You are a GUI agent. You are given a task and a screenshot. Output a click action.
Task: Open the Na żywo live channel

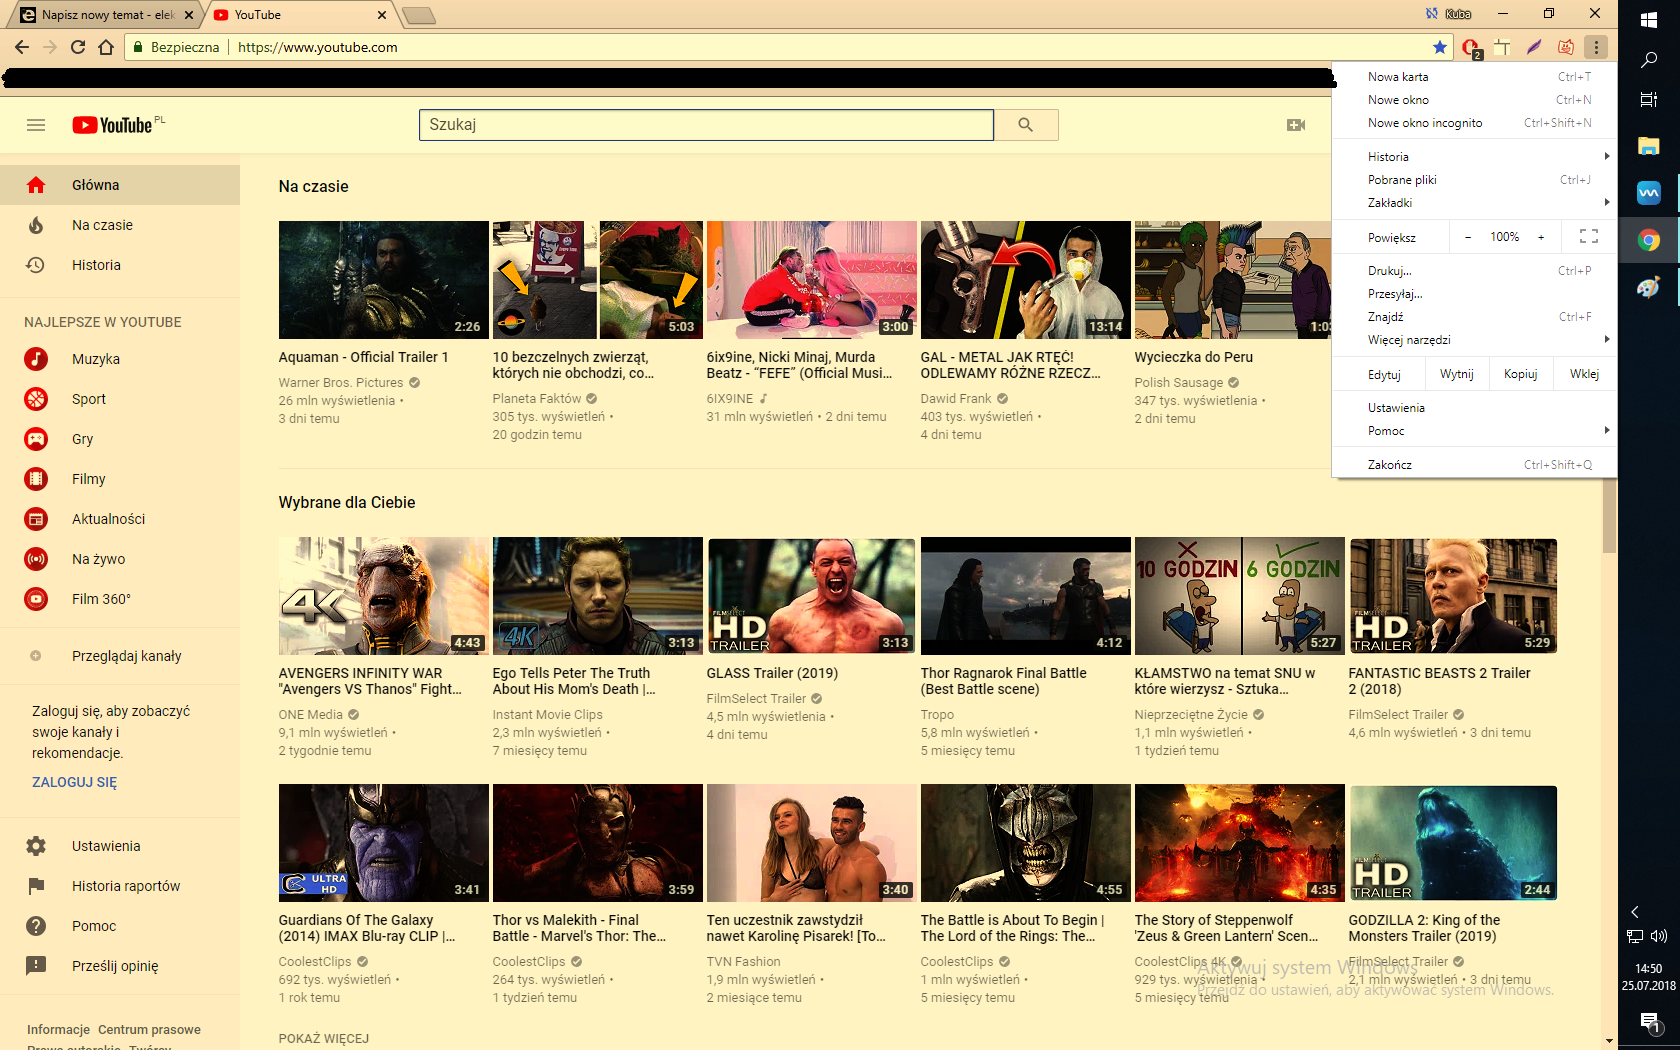pos(120,559)
